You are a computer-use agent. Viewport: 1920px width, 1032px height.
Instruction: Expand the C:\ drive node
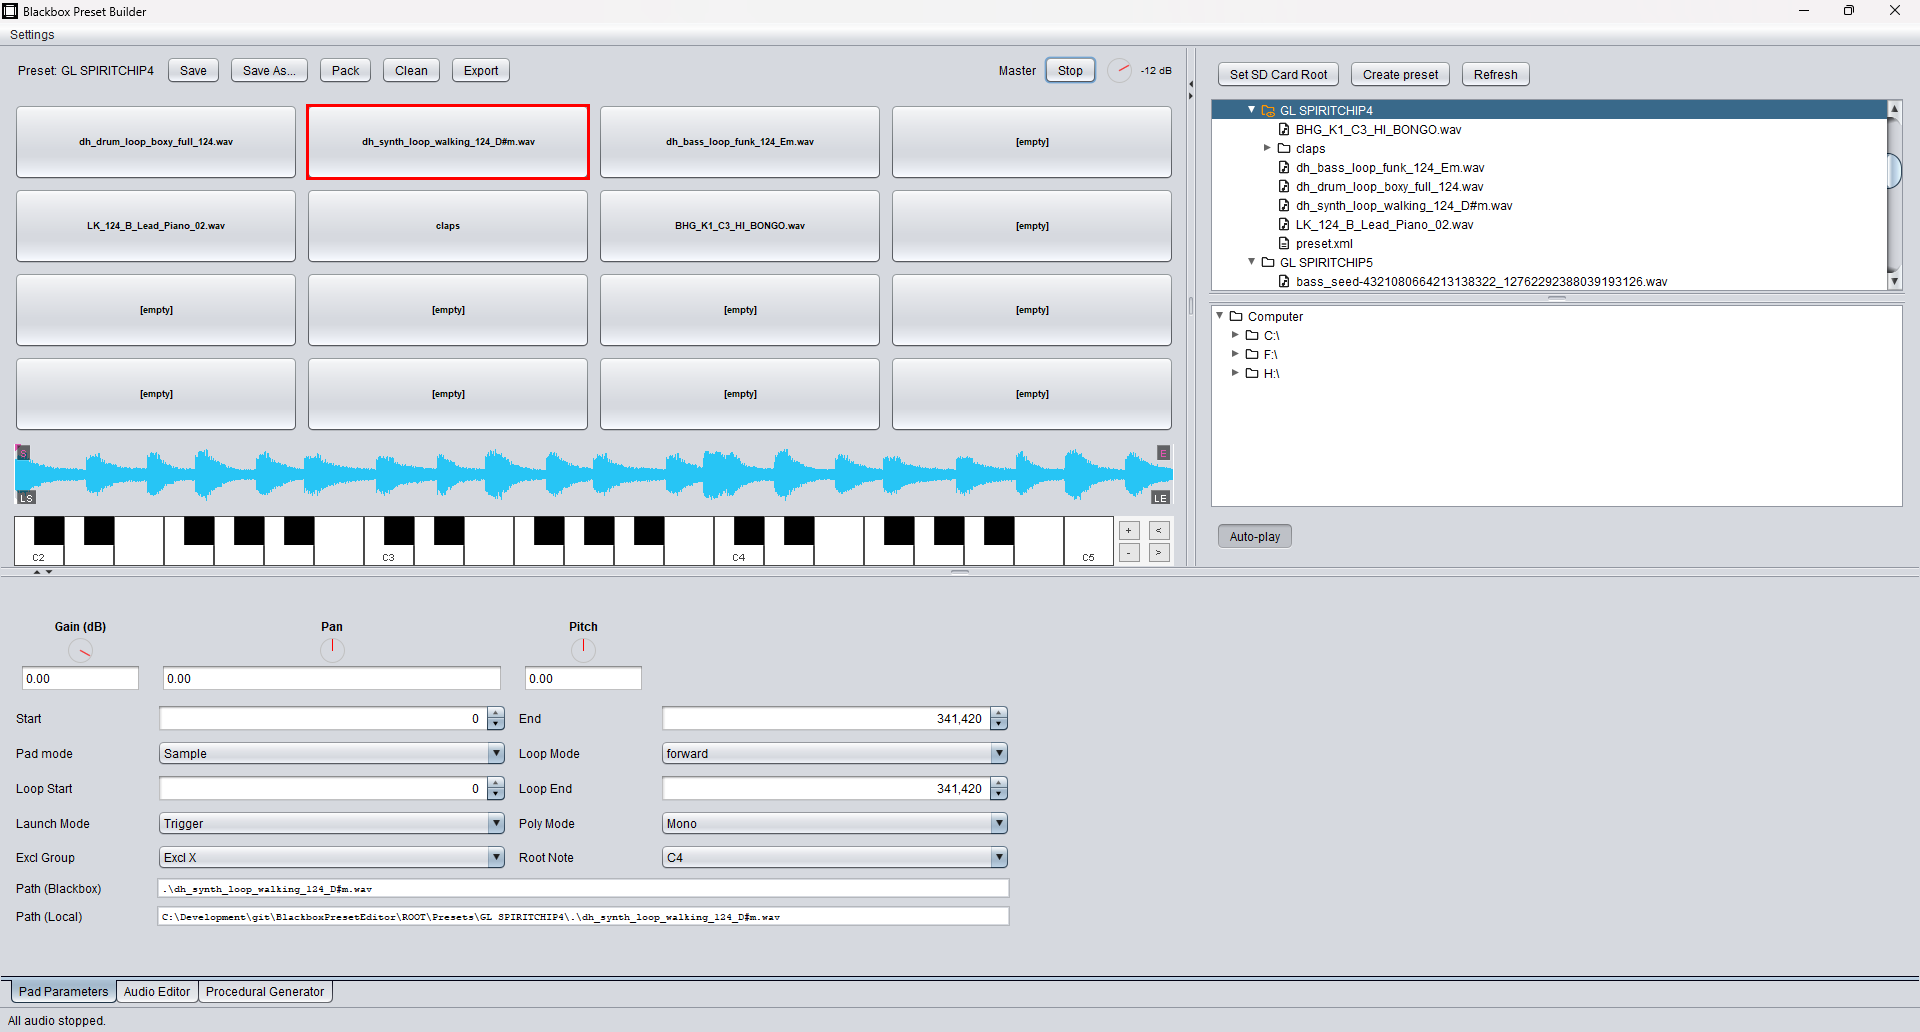tap(1236, 335)
